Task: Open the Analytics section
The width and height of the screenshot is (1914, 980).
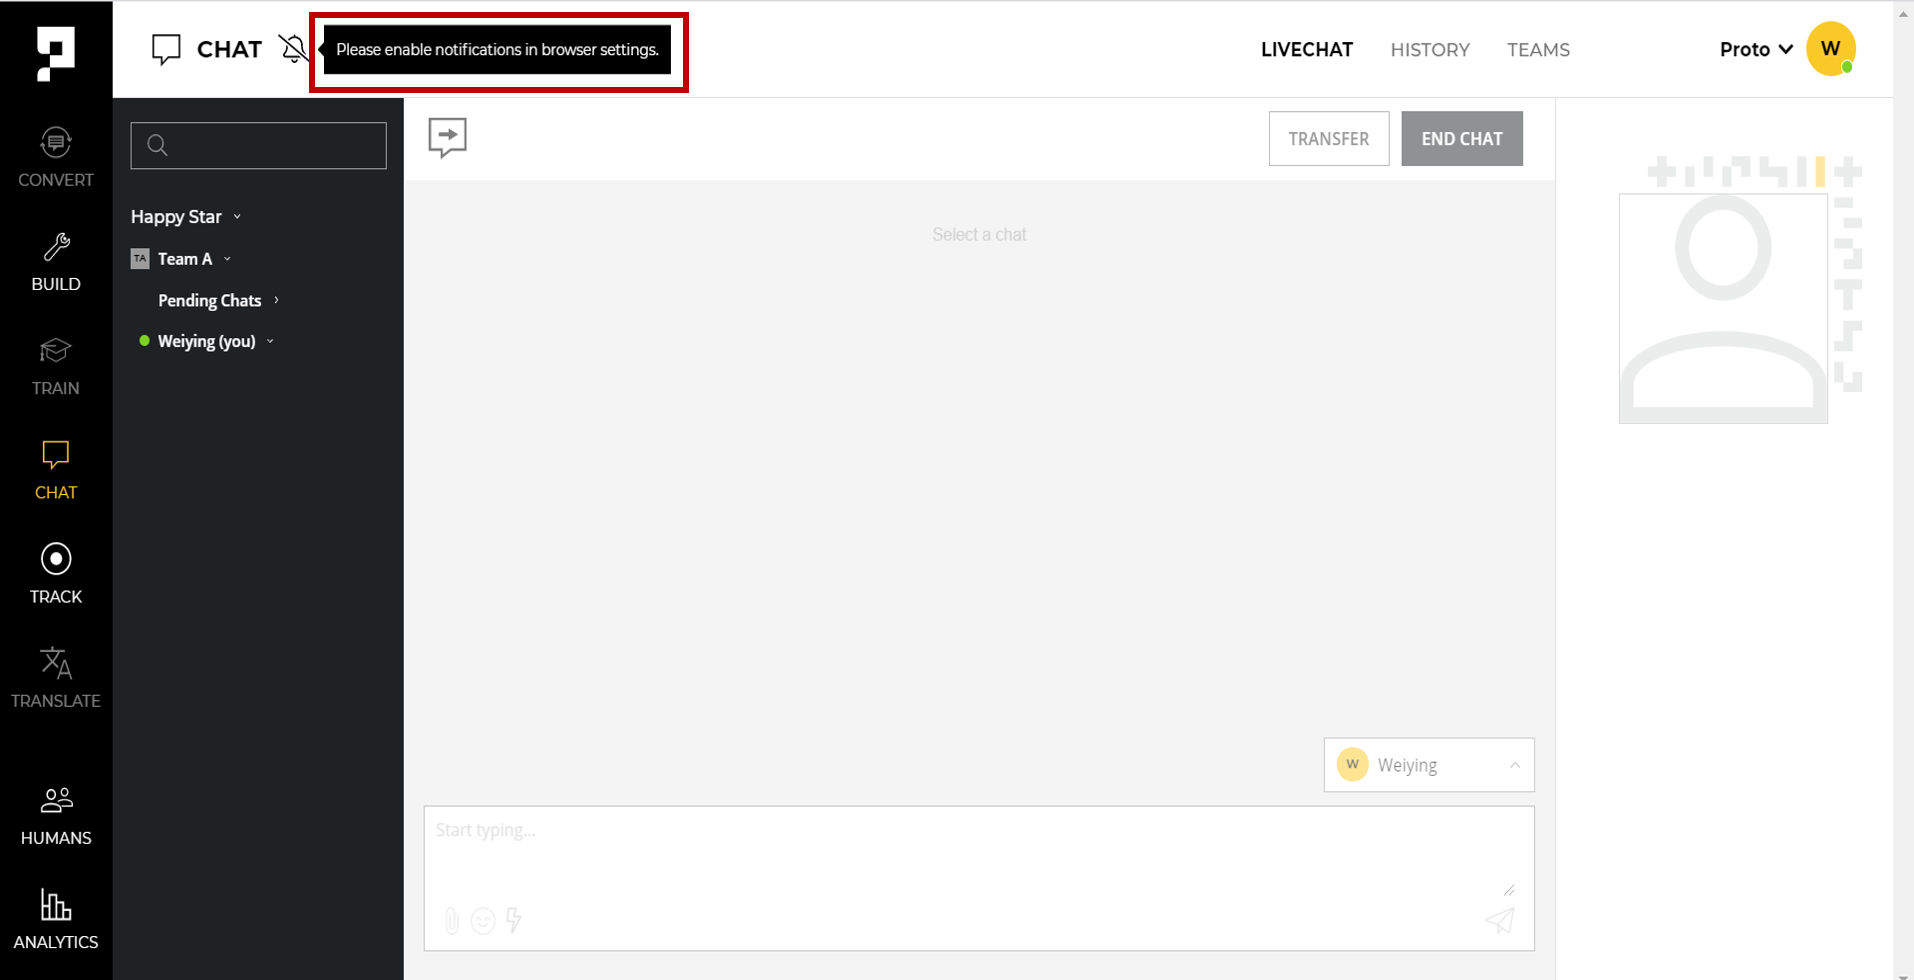Action: click(56, 920)
